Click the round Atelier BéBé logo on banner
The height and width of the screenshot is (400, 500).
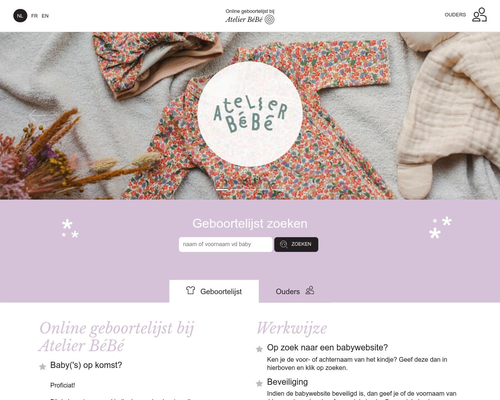(250, 114)
